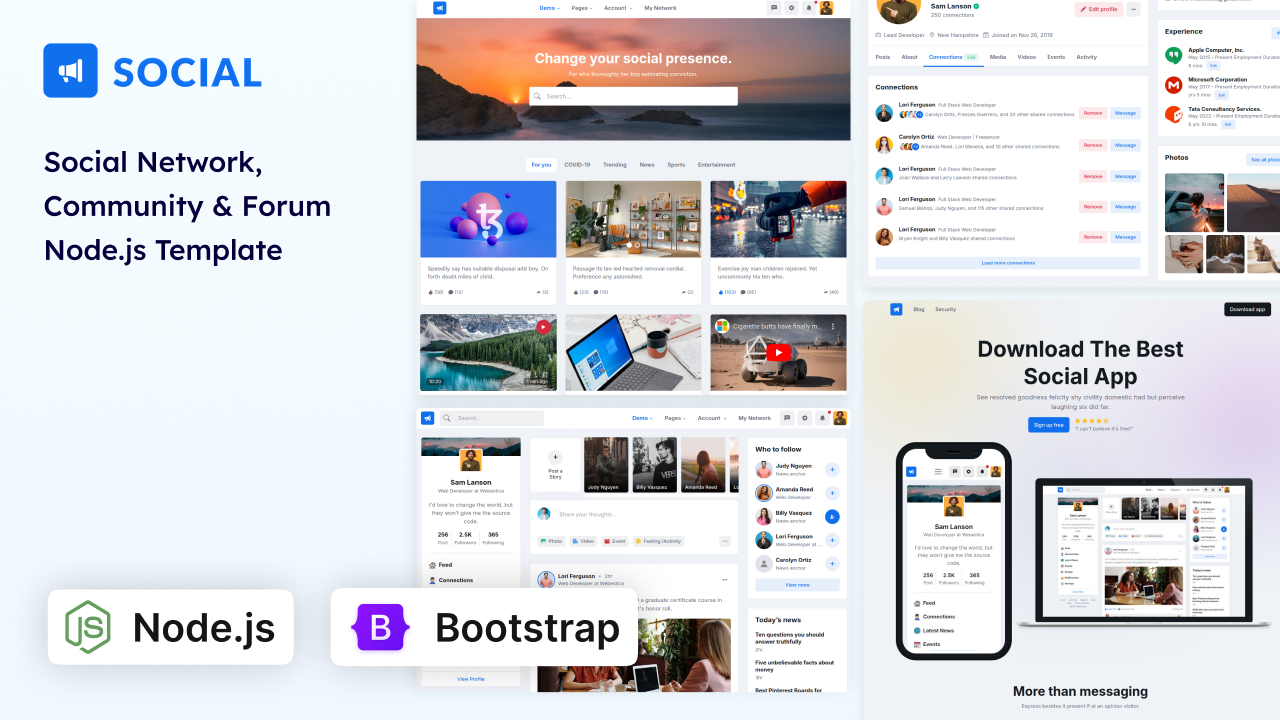
Task: Expand the Pages dropdown in the hero navbar
Action: tap(582, 8)
